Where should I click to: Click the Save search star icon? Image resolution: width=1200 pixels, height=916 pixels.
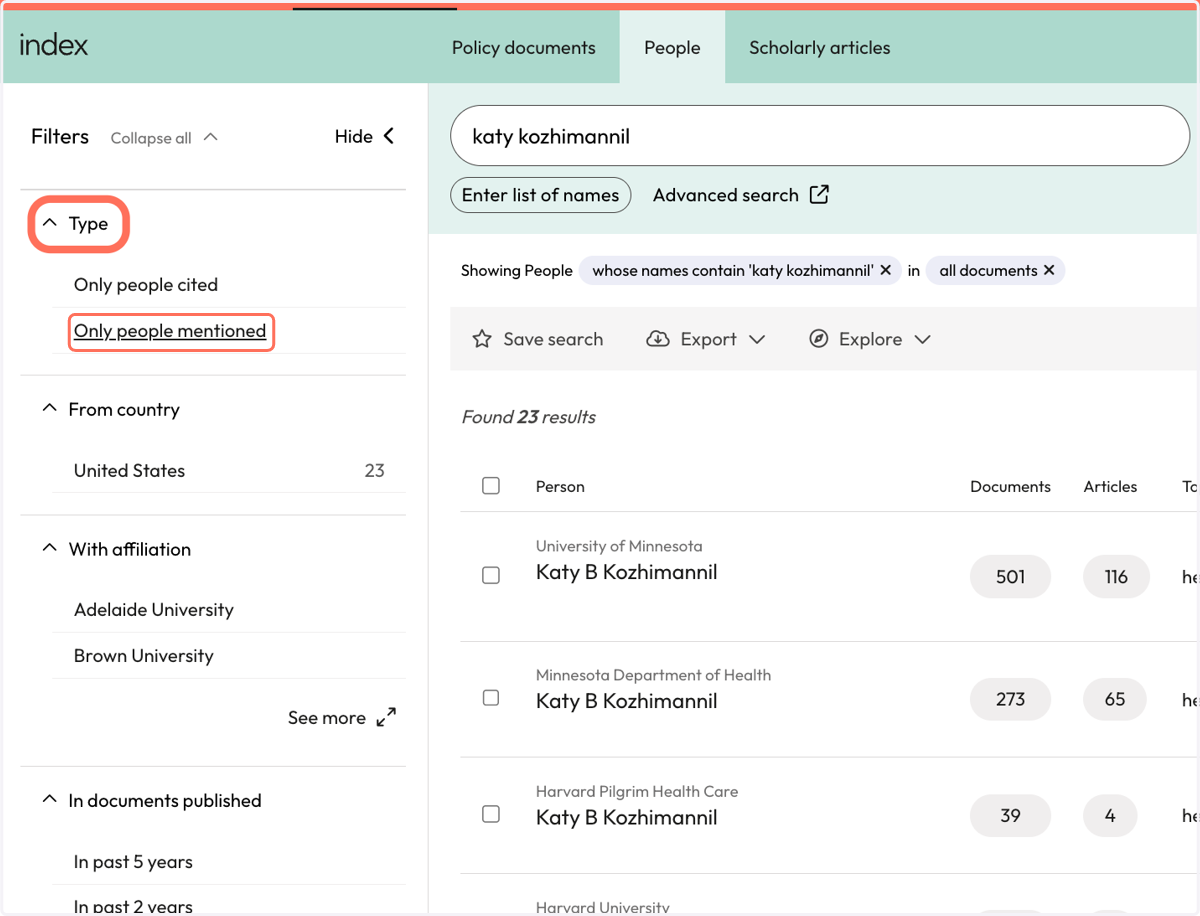point(482,339)
